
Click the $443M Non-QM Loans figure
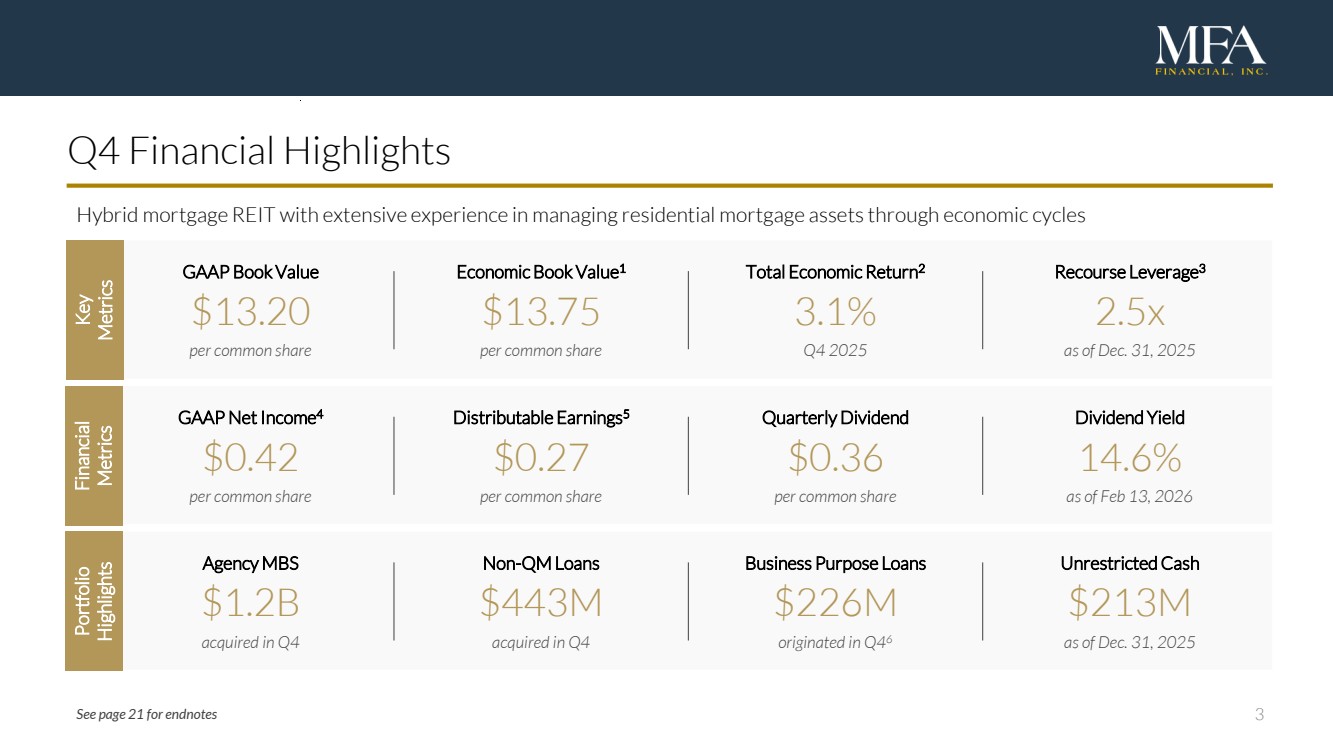click(541, 604)
